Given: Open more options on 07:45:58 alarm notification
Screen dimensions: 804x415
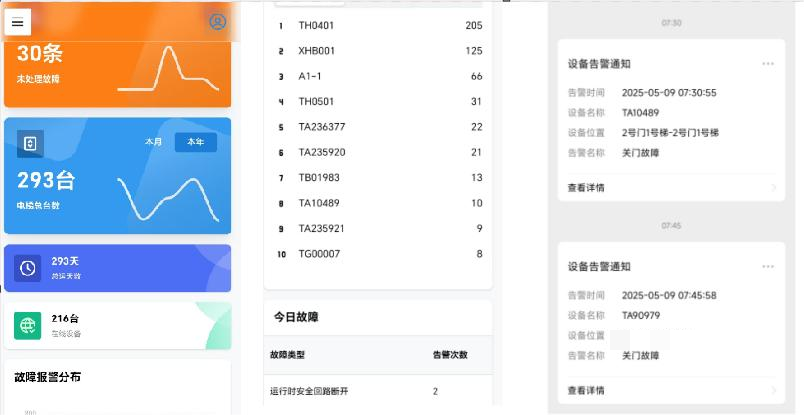Looking at the screenshot, I should 768,267.
